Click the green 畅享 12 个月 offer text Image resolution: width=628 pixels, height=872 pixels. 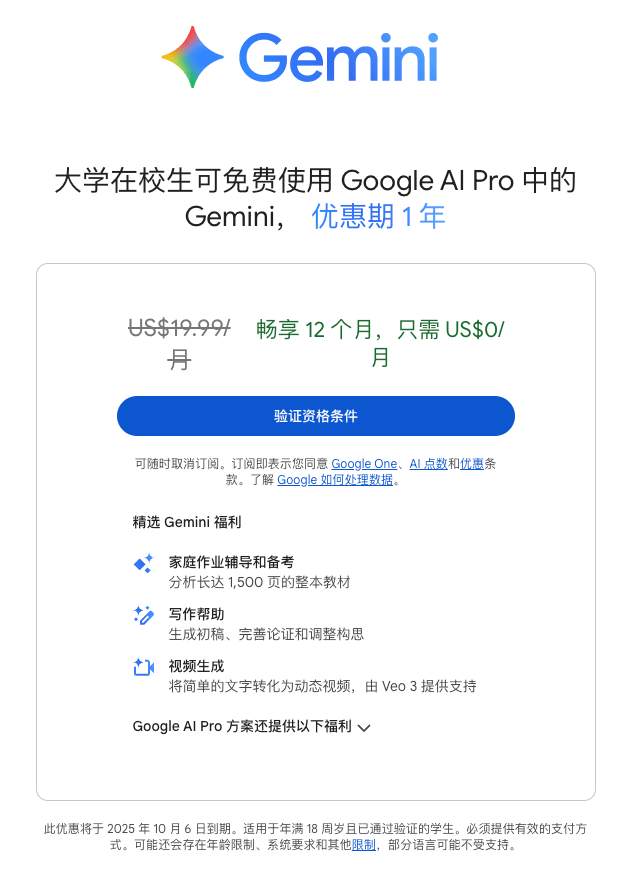pyautogui.click(x=380, y=343)
